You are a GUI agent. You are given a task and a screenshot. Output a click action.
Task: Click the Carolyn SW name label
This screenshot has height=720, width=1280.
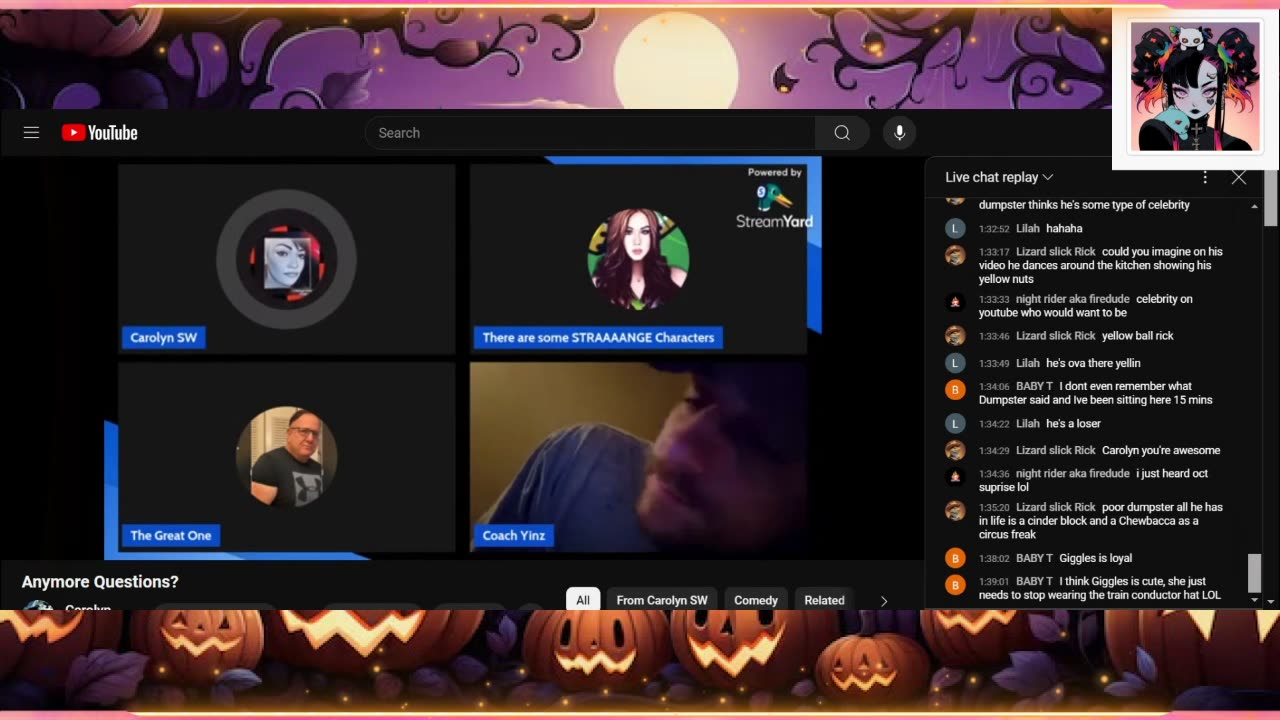coord(164,338)
